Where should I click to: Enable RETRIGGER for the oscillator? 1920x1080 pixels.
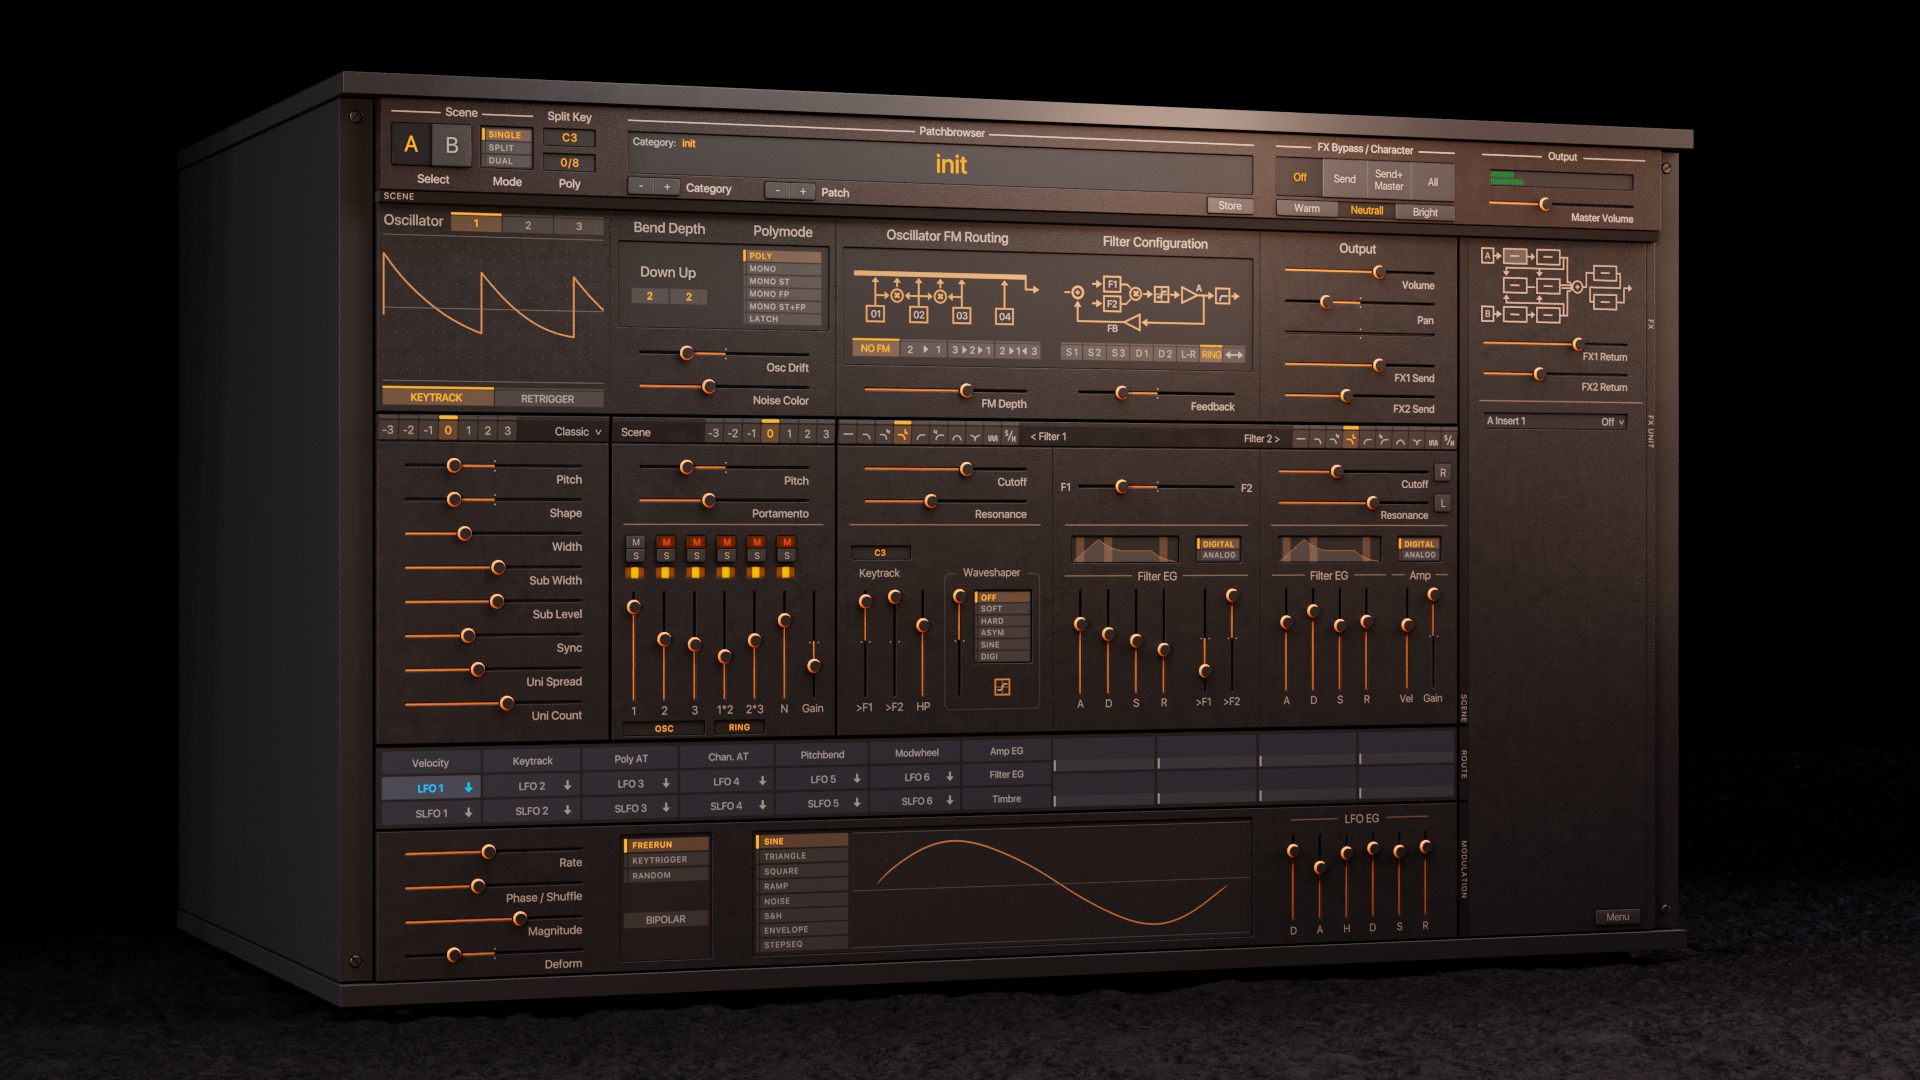click(548, 398)
